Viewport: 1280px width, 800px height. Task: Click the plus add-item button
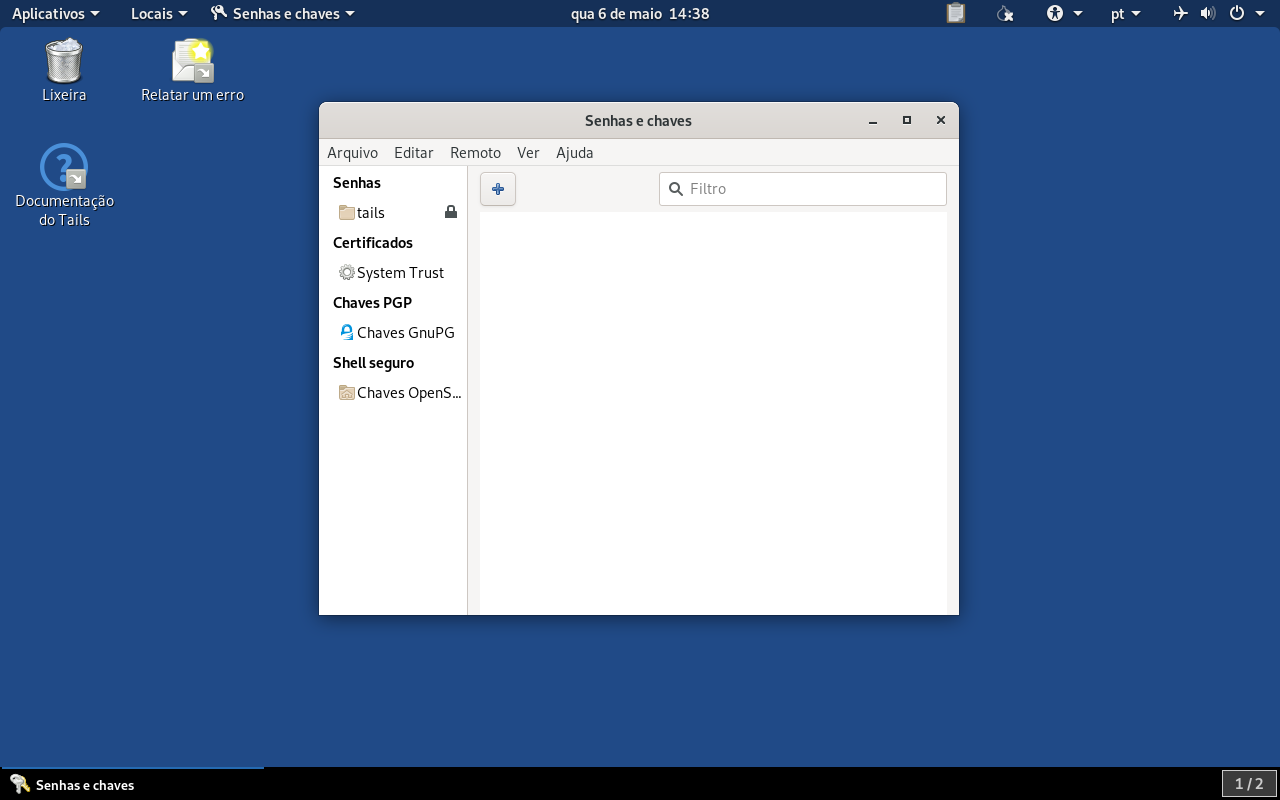tap(498, 189)
